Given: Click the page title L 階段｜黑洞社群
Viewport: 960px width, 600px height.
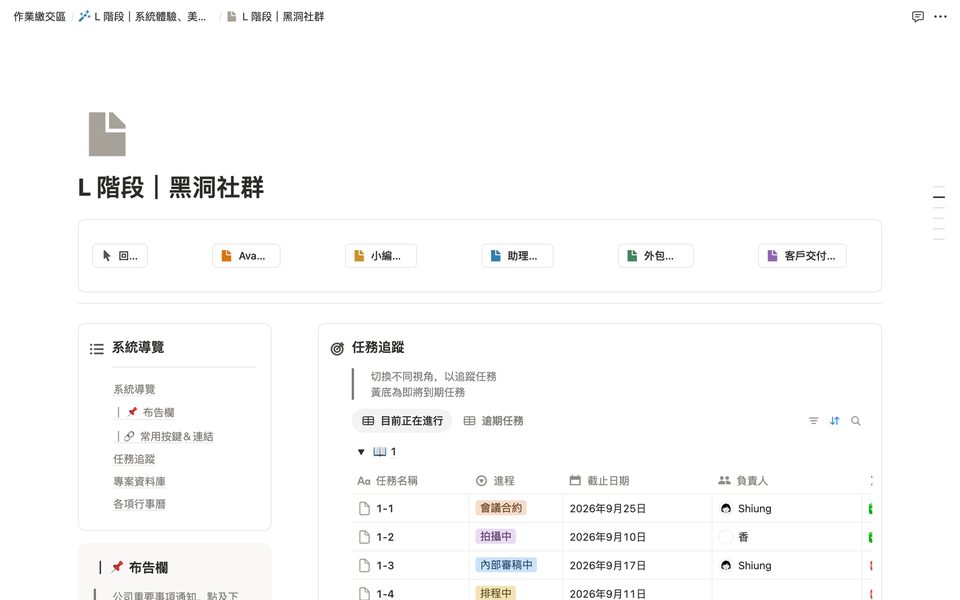Looking at the screenshot, I should pos(171,187).
